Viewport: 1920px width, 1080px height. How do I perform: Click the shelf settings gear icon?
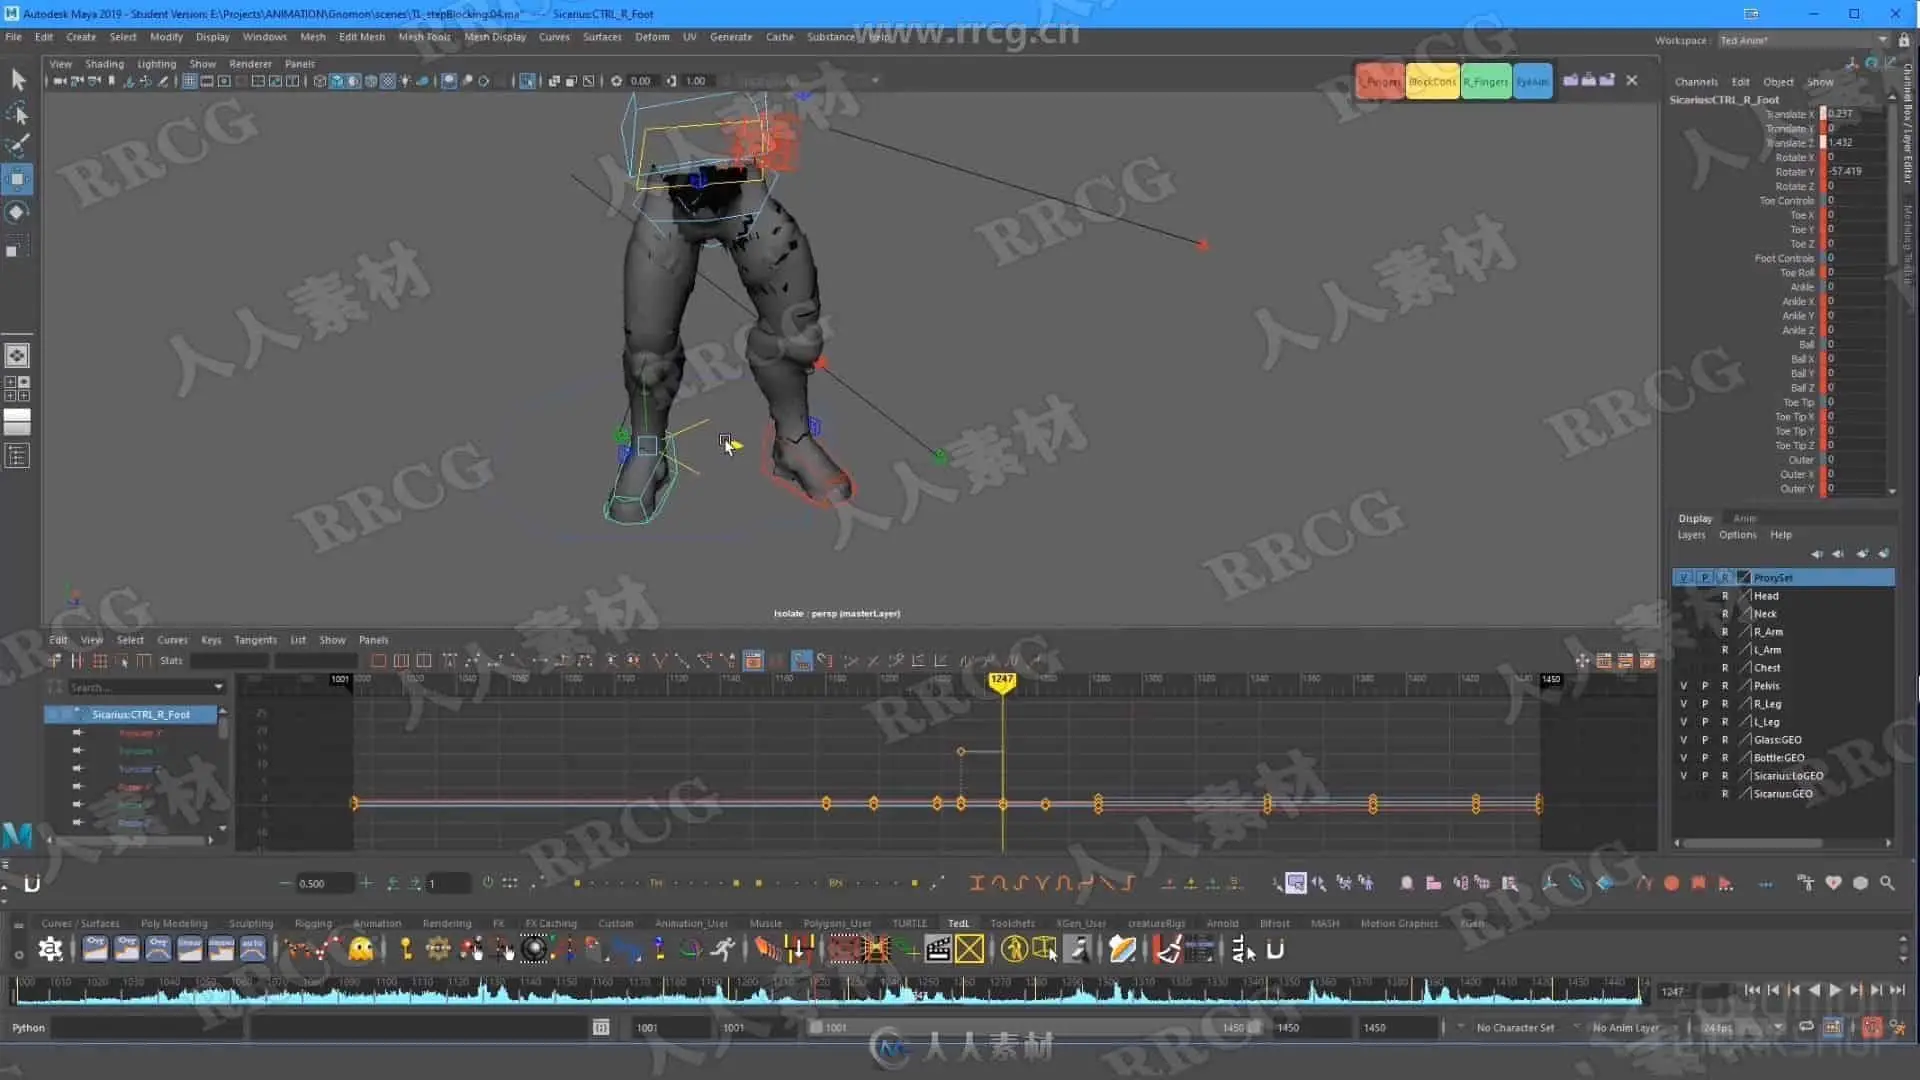click(x=50, y=949)
